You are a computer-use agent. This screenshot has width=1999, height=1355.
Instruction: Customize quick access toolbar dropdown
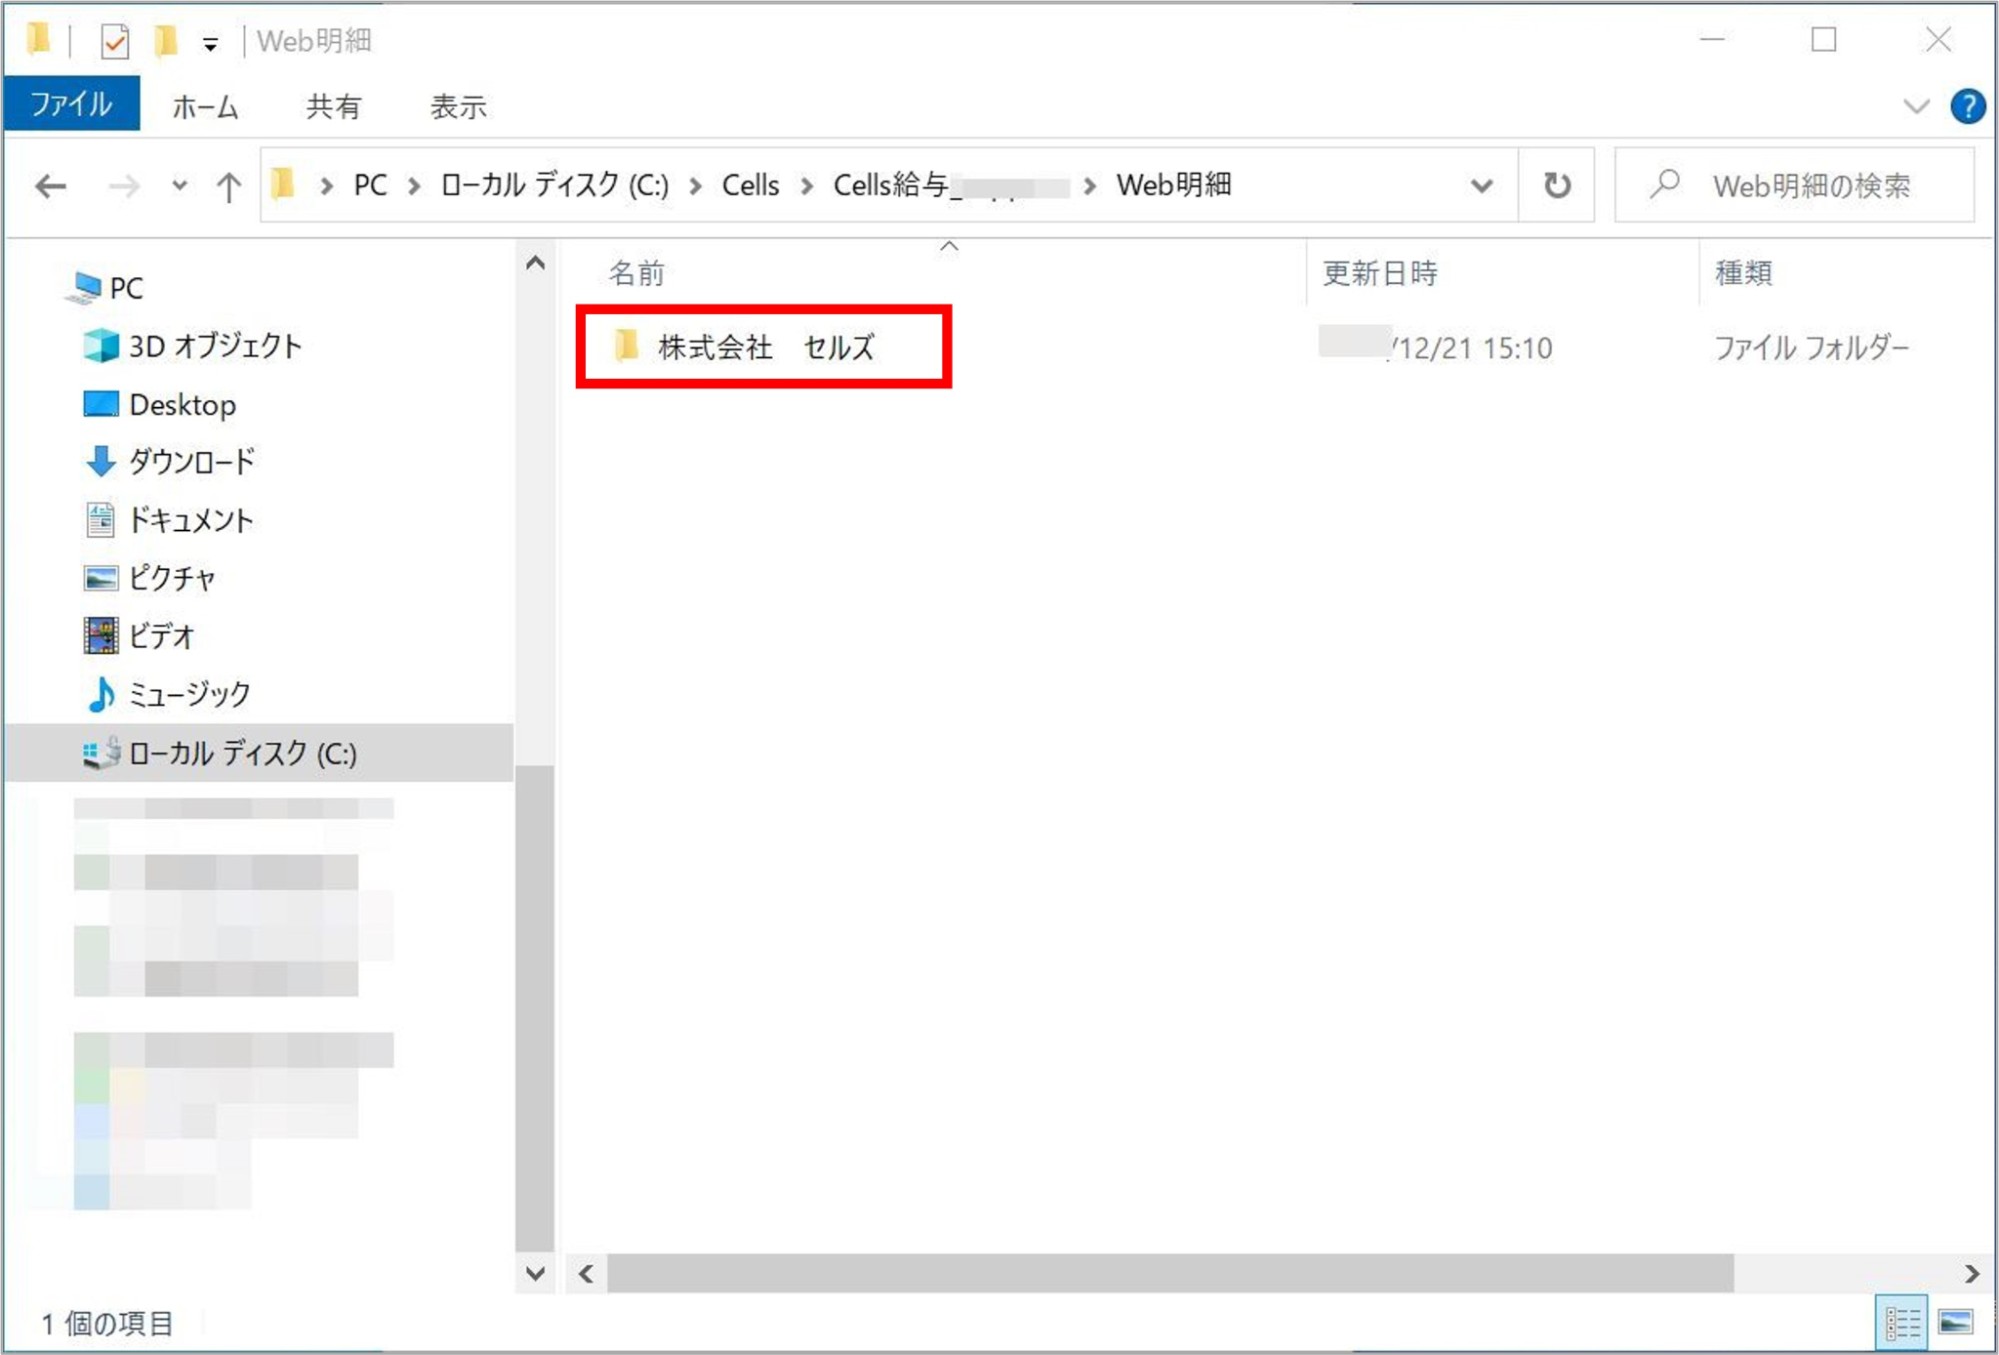pyautogui.click(x=210, y=43)
